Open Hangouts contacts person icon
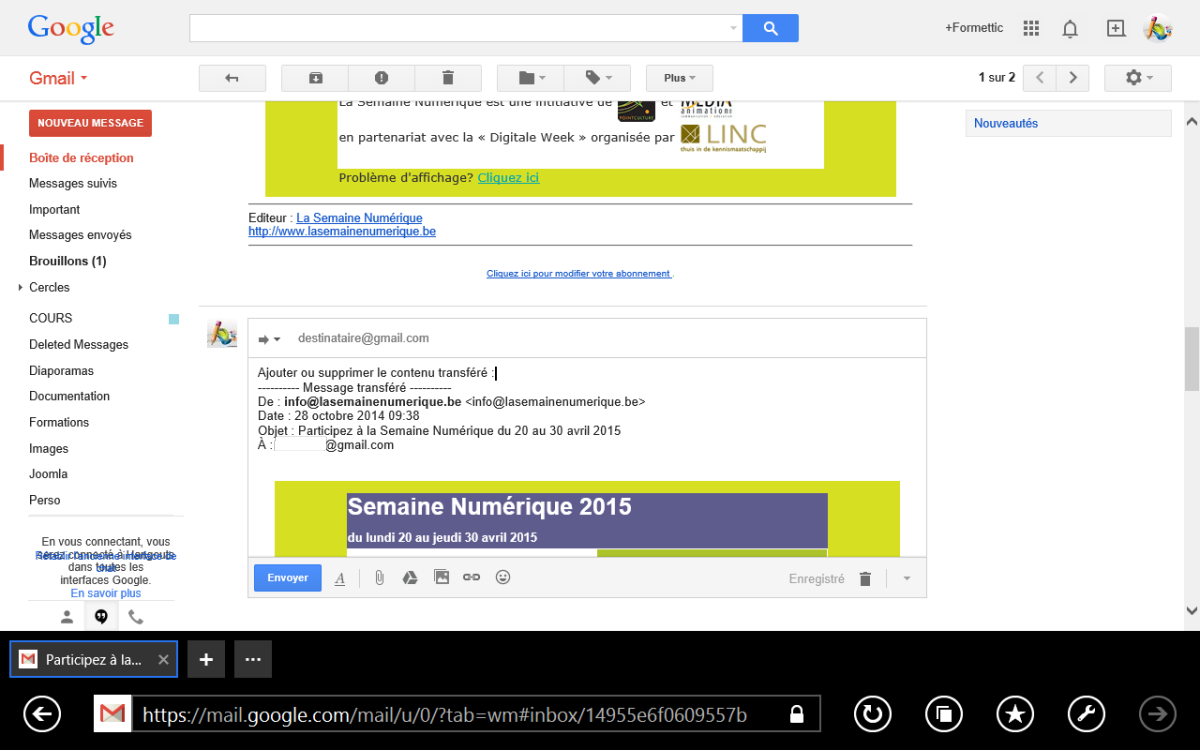This screenshot has height=750, width=1200. click(67, 617)
